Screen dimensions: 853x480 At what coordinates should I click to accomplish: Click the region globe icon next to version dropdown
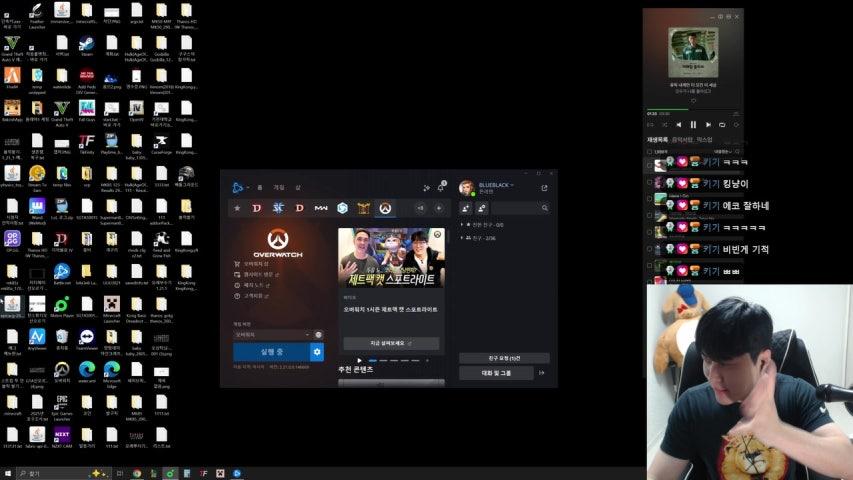coord(319,335)
